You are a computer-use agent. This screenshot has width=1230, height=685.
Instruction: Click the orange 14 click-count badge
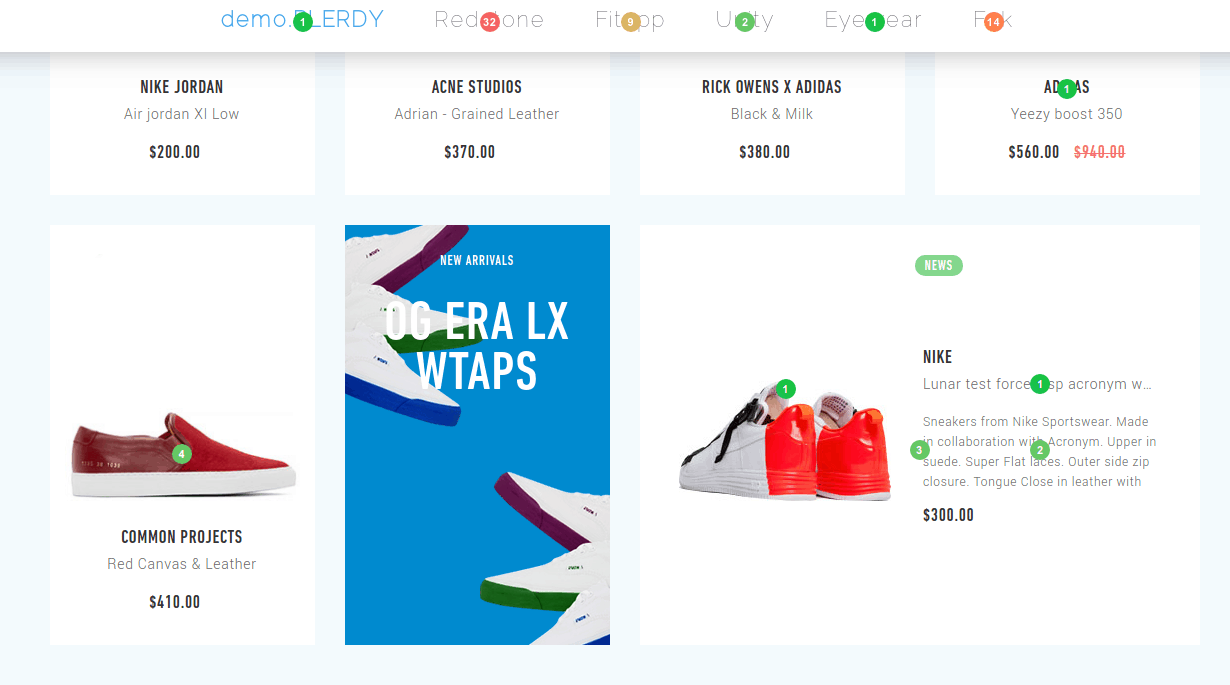(x=993, y=22)
